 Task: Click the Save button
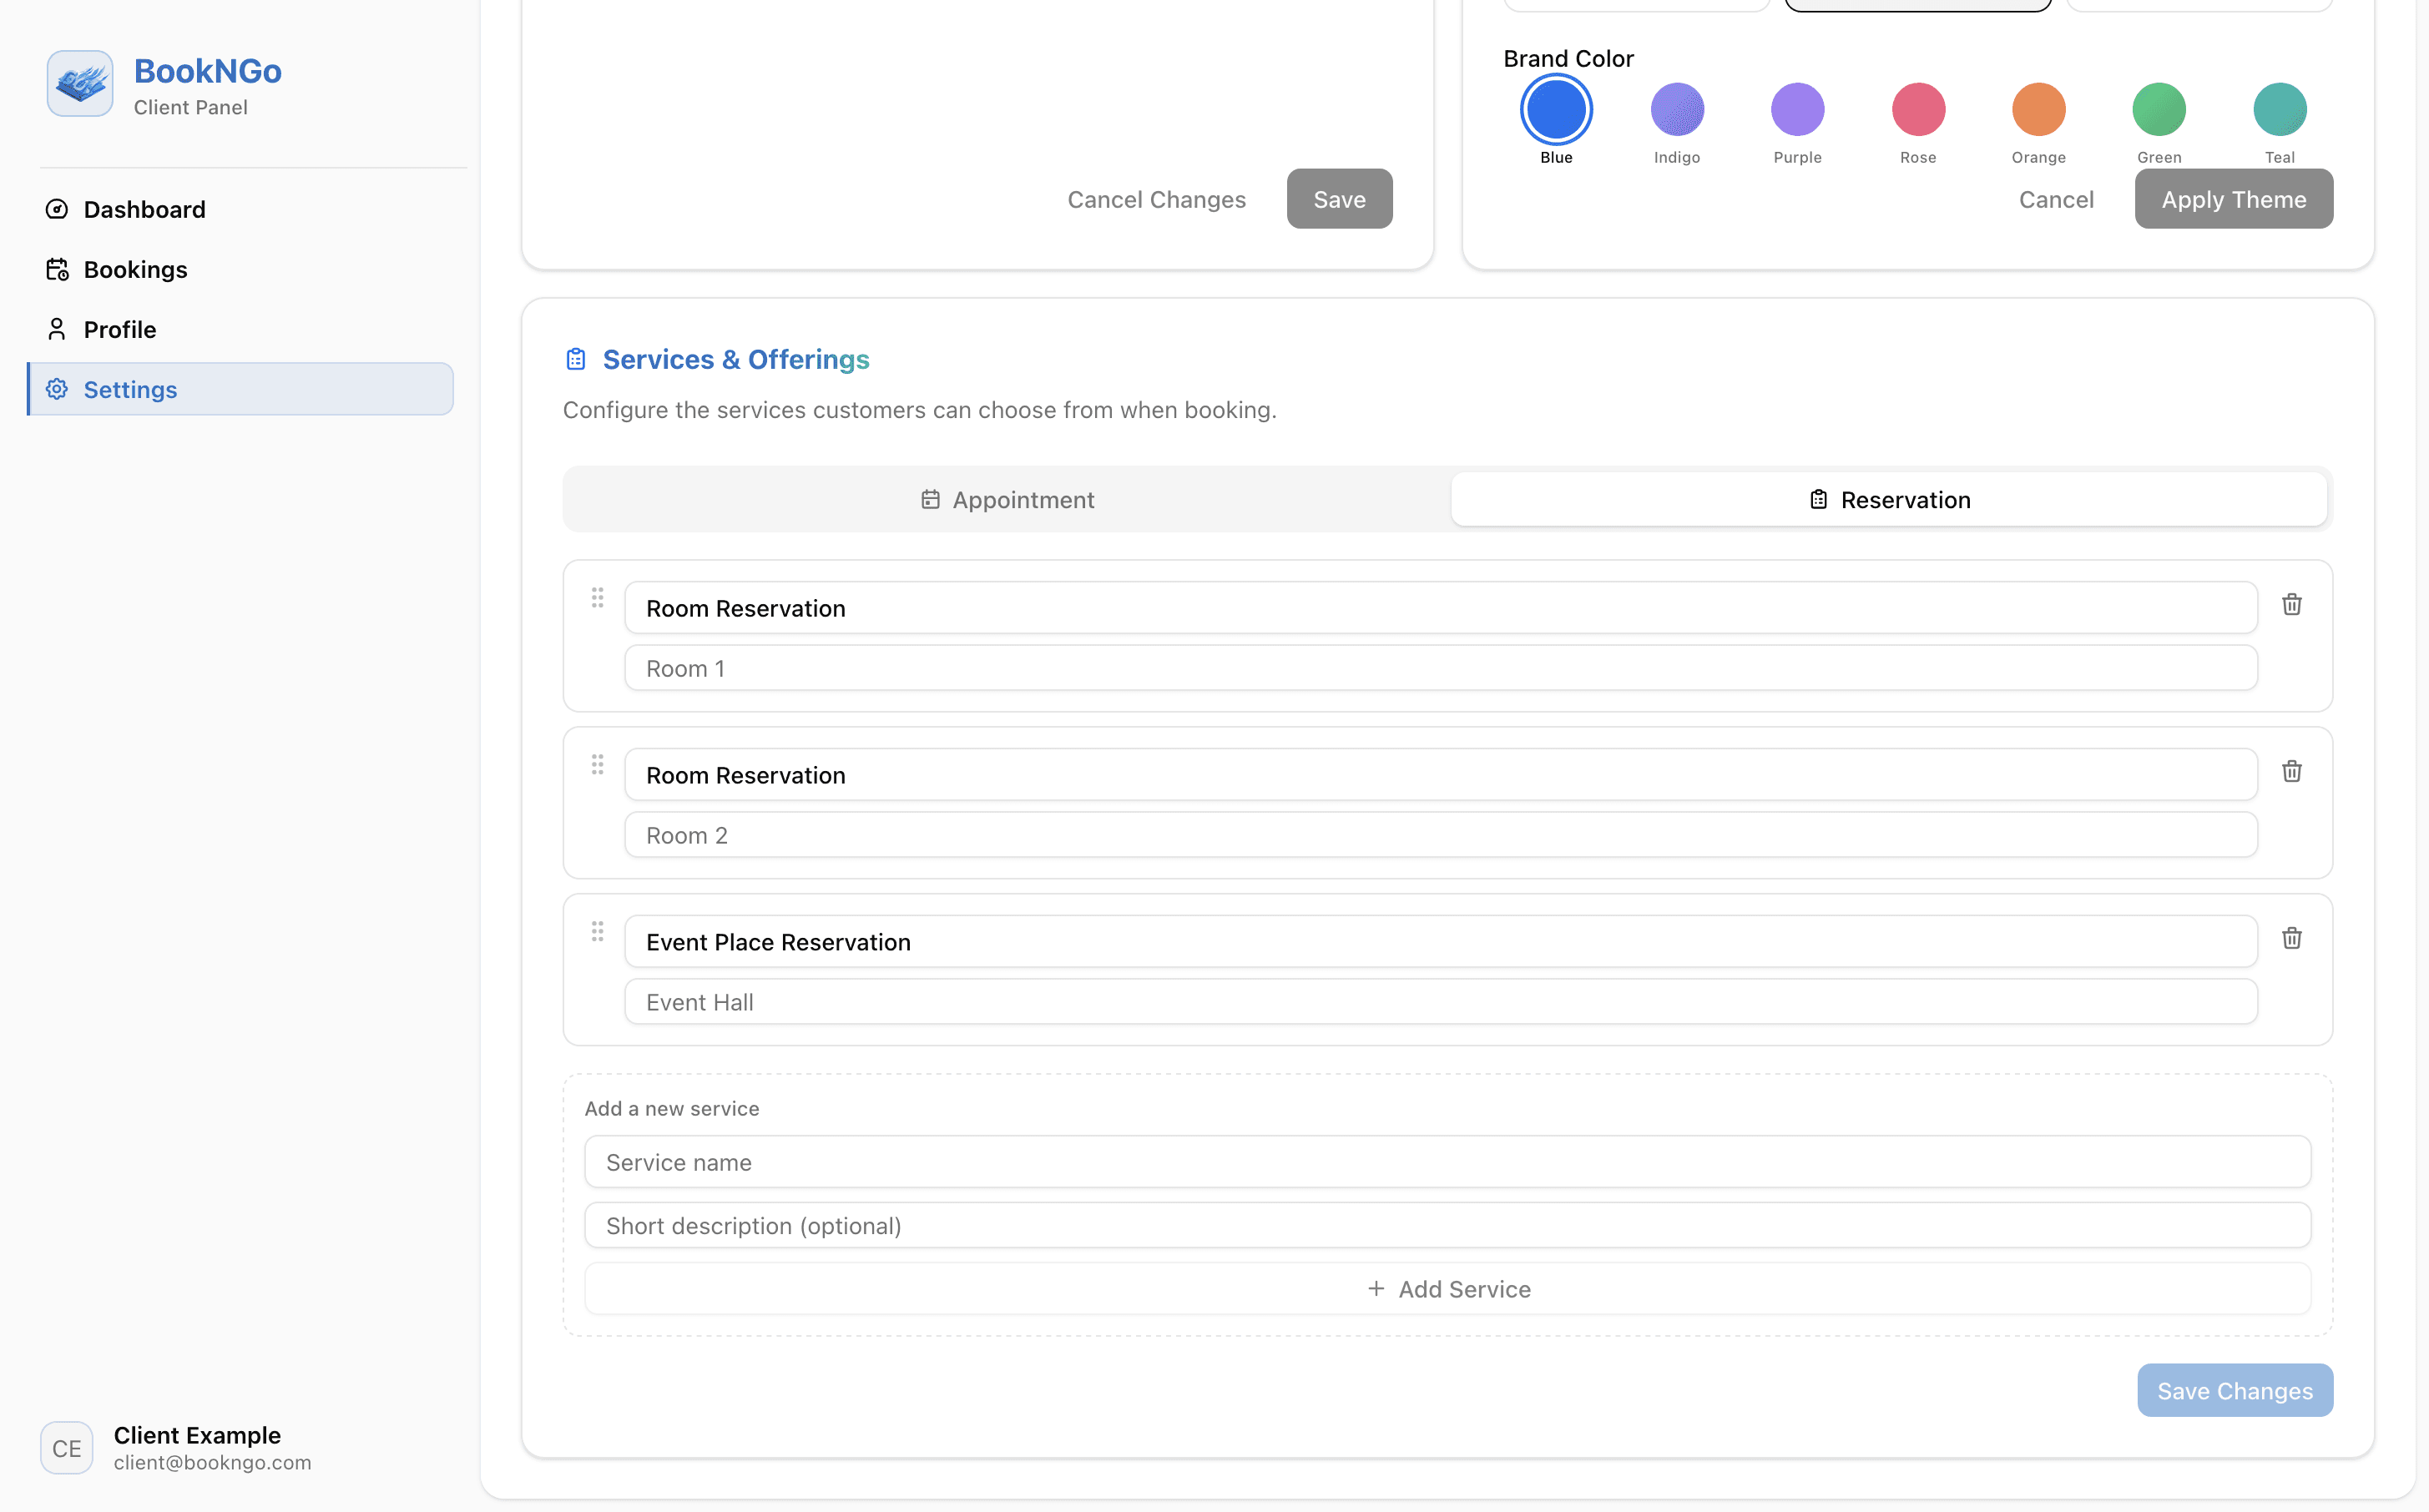coord(1339,199)
